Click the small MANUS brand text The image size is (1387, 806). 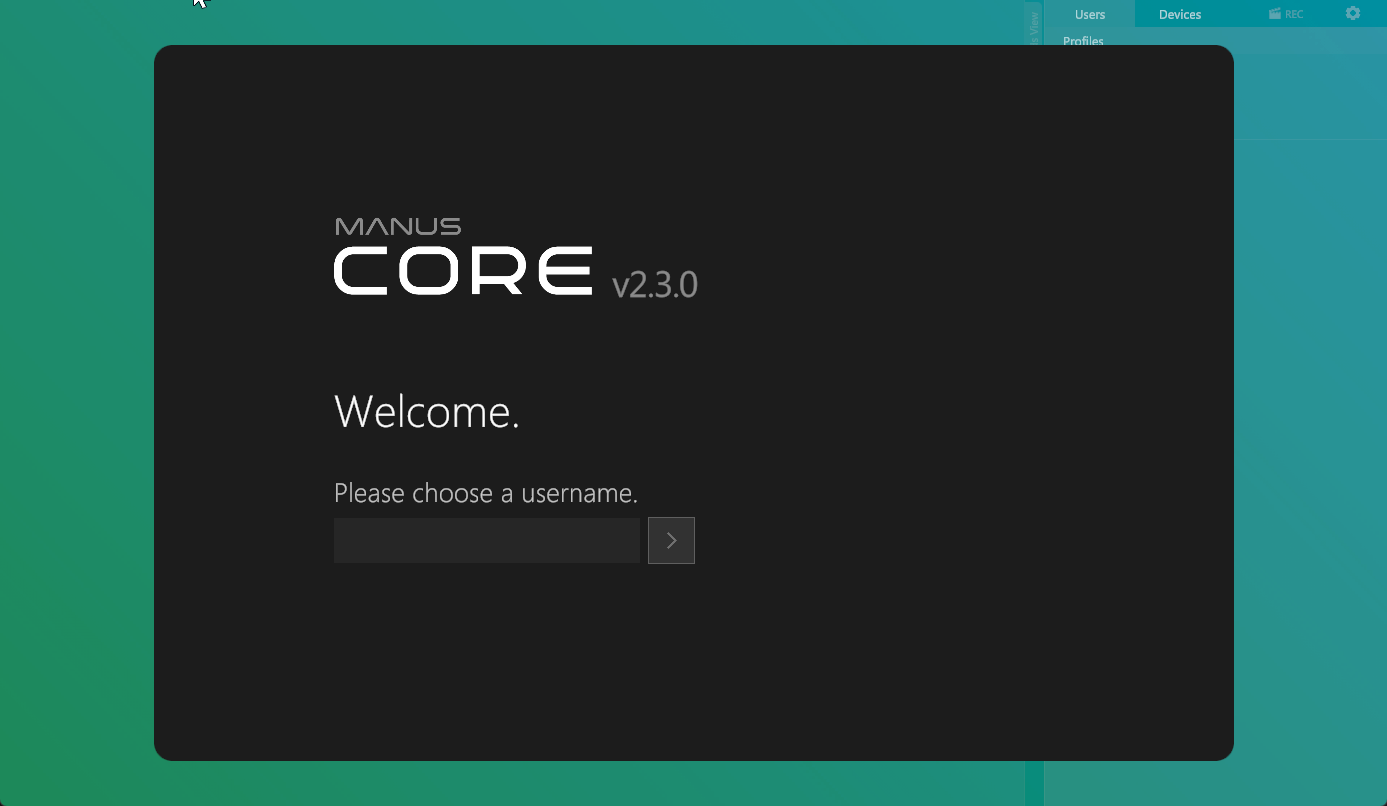(397, 227)
